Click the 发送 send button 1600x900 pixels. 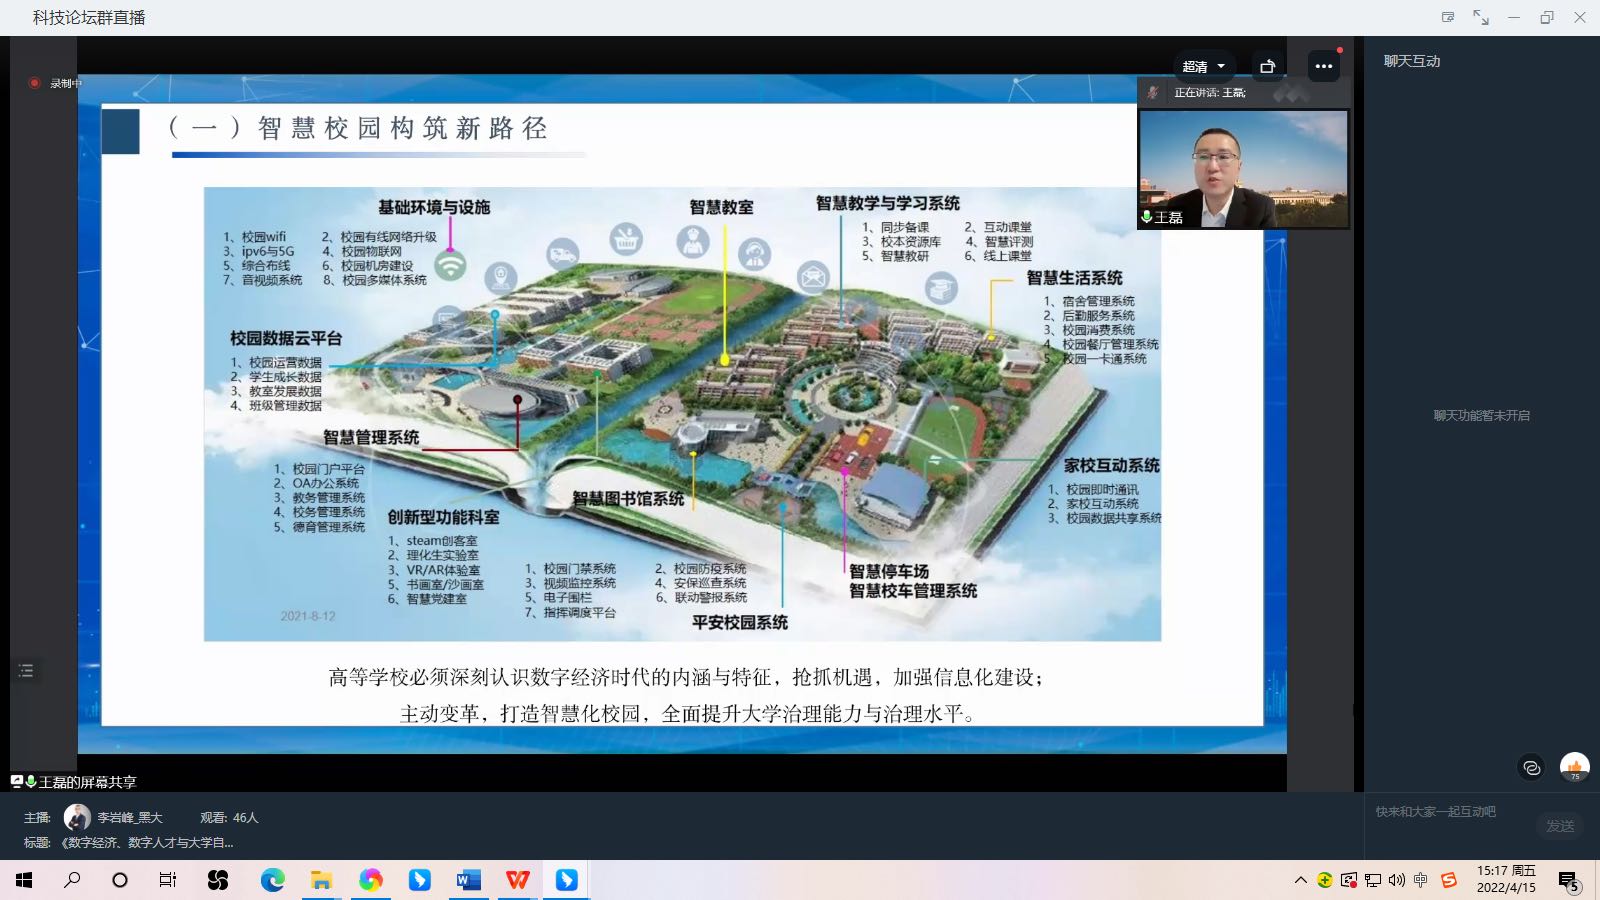pos(1560,826)
